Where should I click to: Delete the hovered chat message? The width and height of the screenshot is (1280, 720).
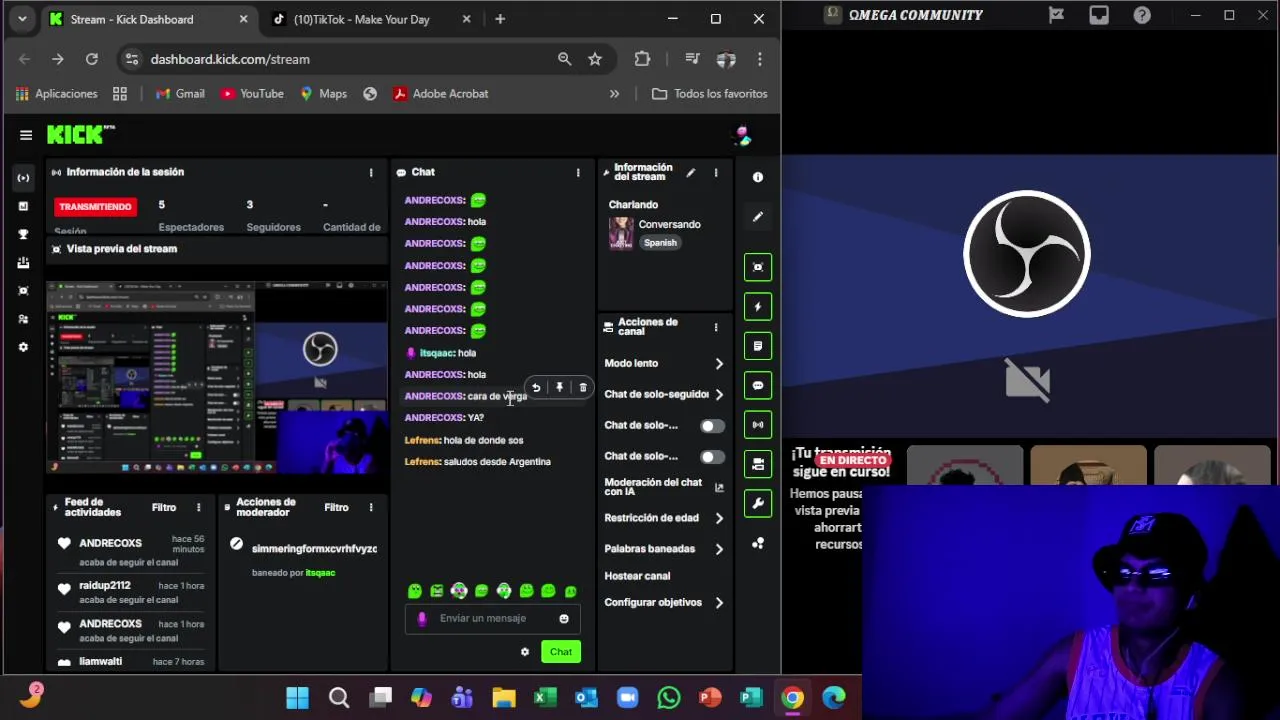coord(583,388)
